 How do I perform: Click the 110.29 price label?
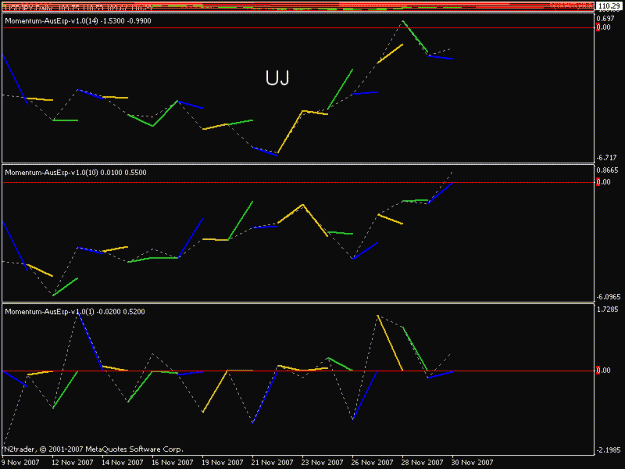[609, 6]
